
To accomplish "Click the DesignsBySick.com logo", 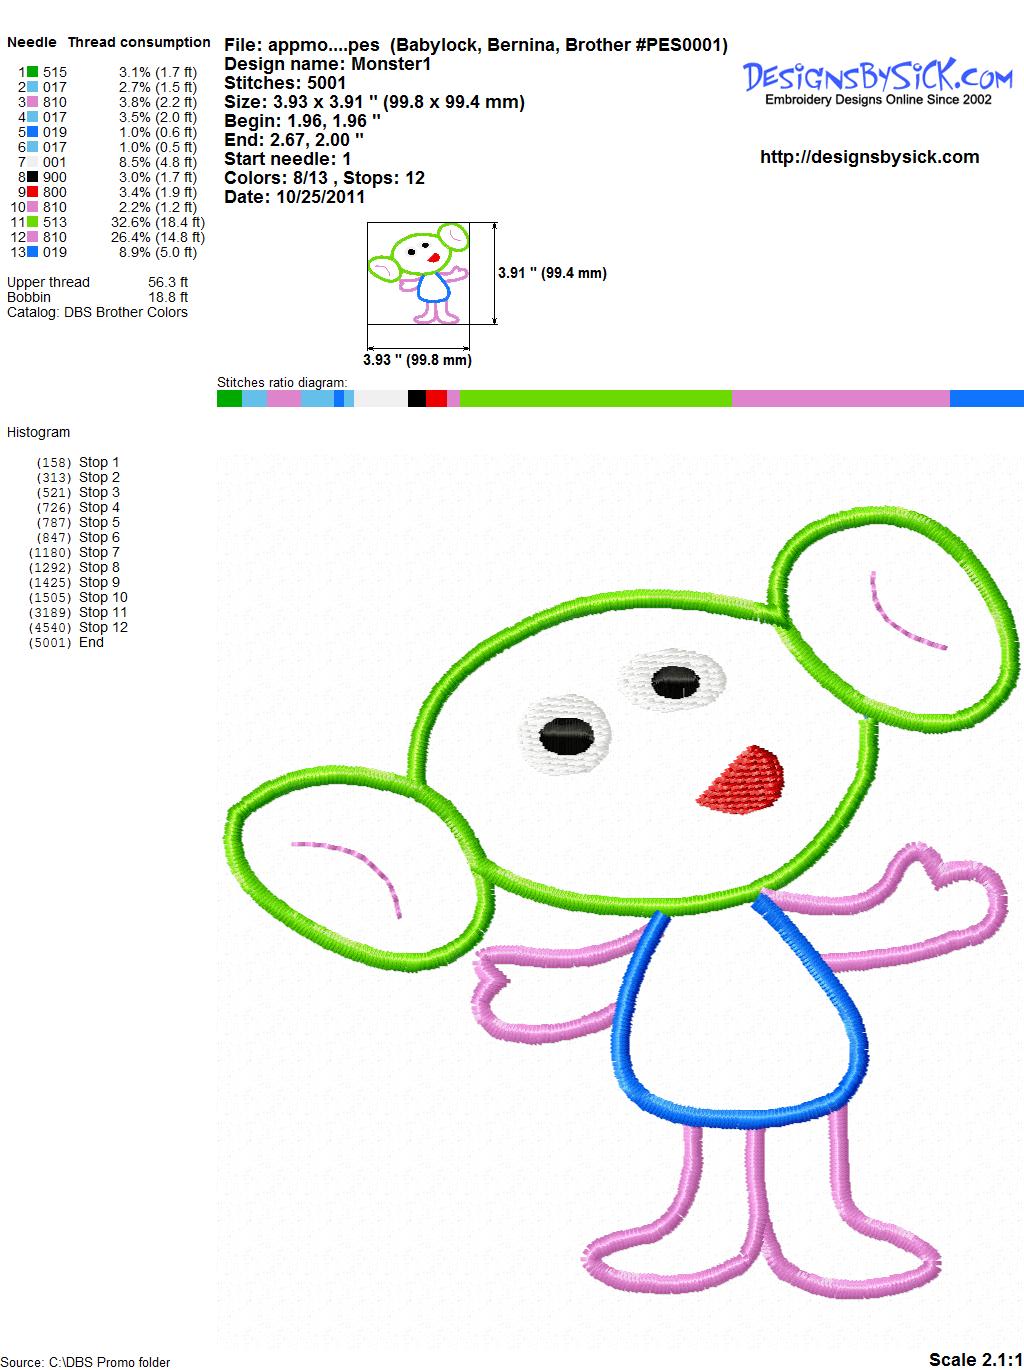I will pyautogui.click(x=878, y=80).
